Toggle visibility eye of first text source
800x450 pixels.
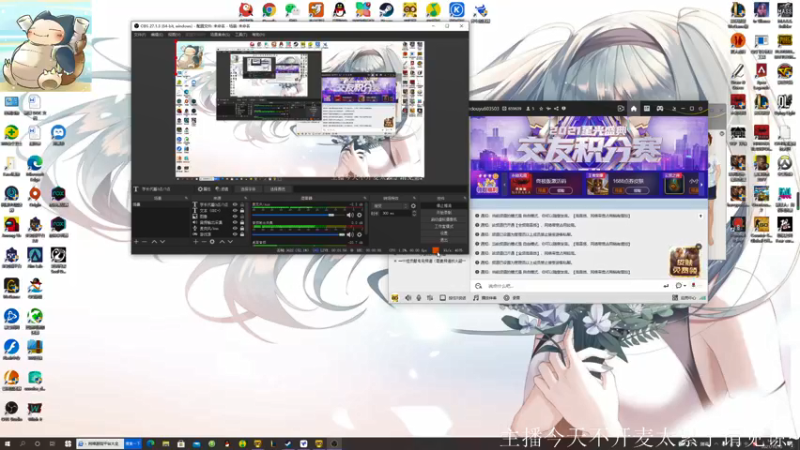click(x=235, y=205)
